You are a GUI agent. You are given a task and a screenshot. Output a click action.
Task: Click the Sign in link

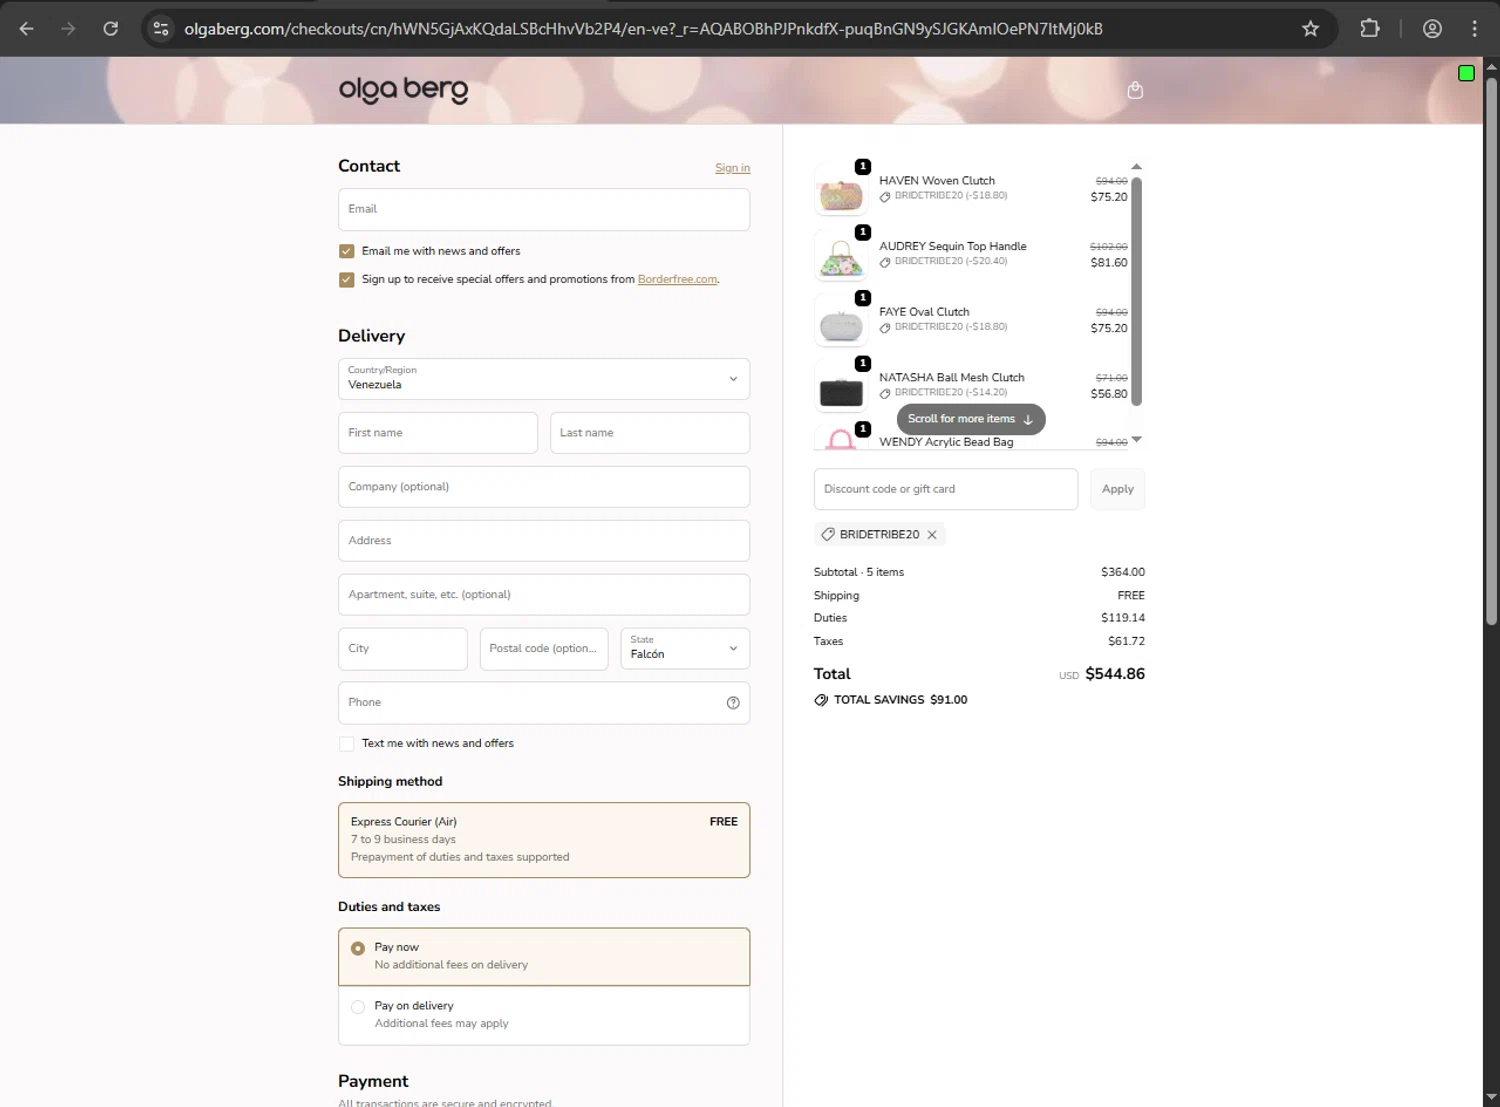tap(732, 168)
